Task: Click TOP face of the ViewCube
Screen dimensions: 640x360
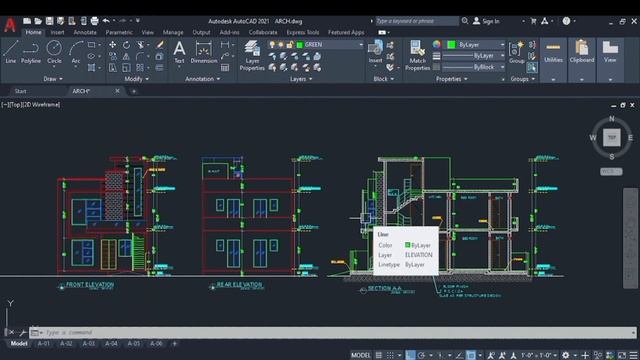Action: [x=611, y=138]
